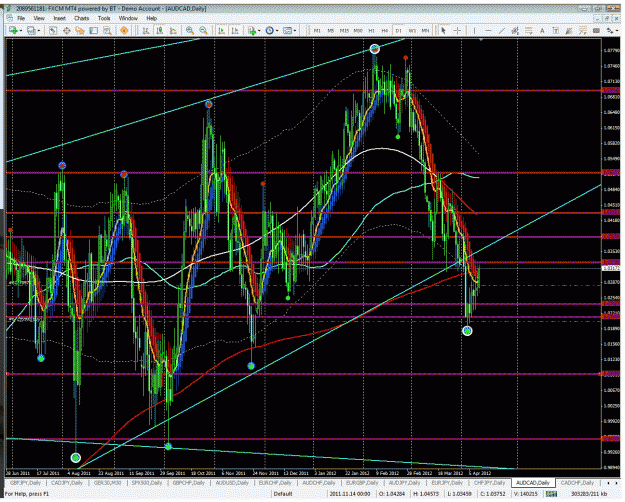The height and width of the screenshot is (502, 625).
Task: Switch to the GBPJPY,Daily chart tab
Action: [x=25, y=483]
